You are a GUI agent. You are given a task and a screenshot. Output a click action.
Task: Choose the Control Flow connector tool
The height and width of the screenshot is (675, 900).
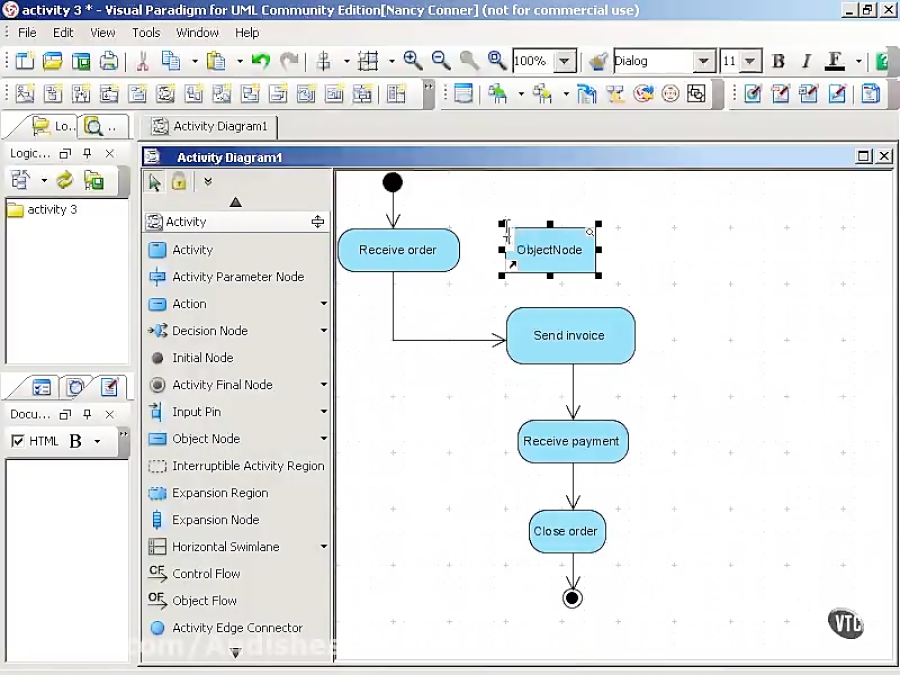point(205,574)
